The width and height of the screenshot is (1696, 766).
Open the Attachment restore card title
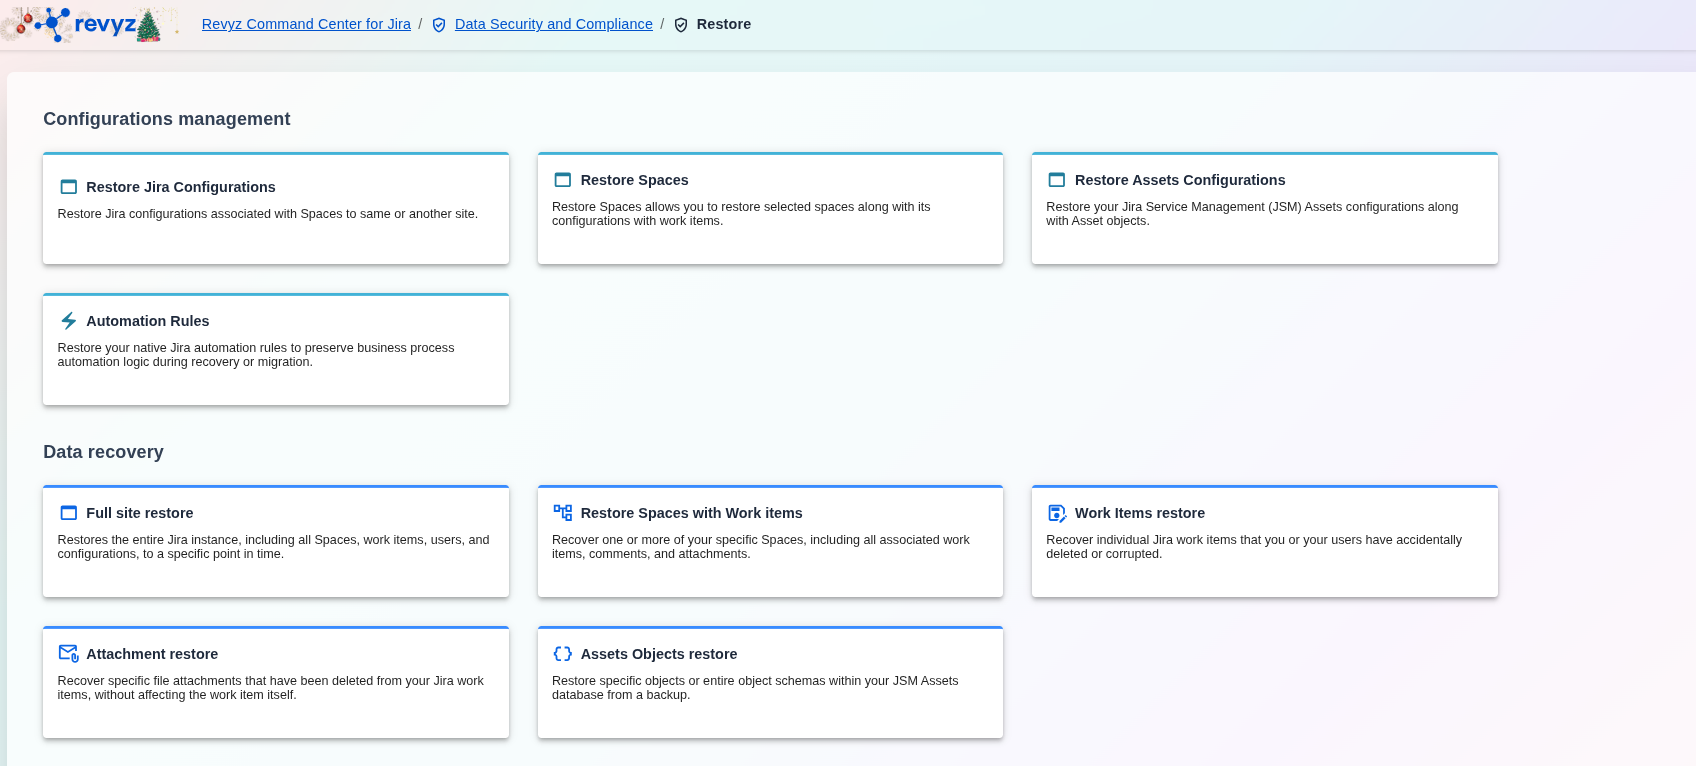[152, 654]
